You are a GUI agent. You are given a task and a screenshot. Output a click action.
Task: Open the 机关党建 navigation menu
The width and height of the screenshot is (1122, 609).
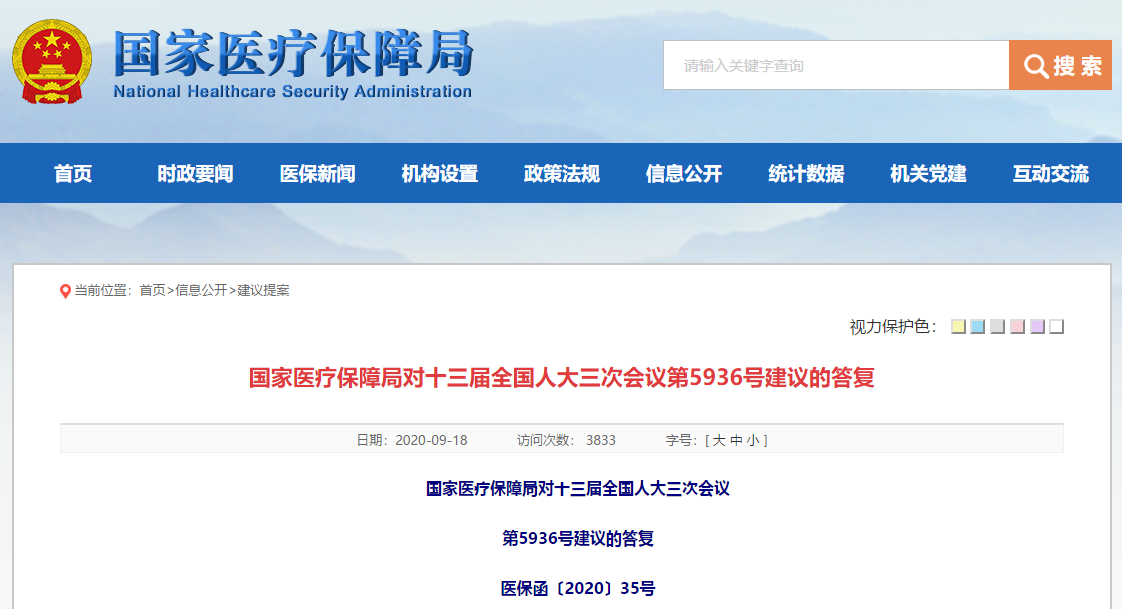pyautogui.click(x=928, y=173)
